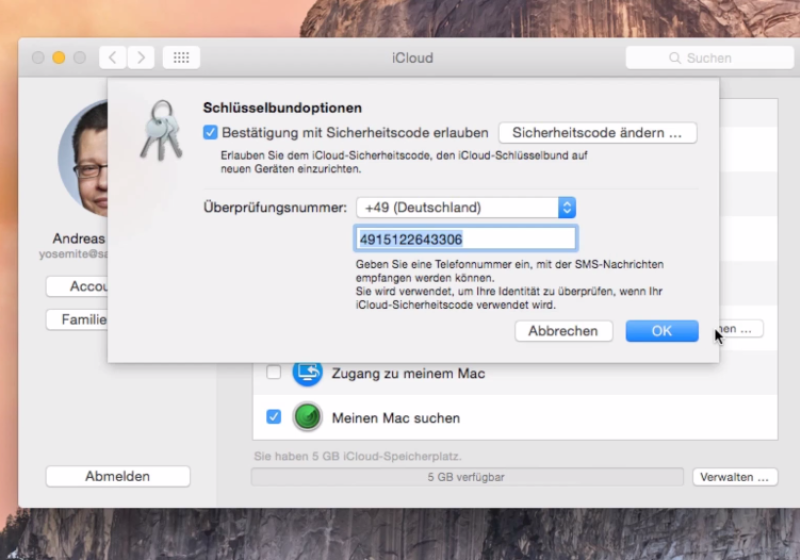Click the green Meinen Mac suchen radar icon
800x560 pixels.
tap(307, 417)
